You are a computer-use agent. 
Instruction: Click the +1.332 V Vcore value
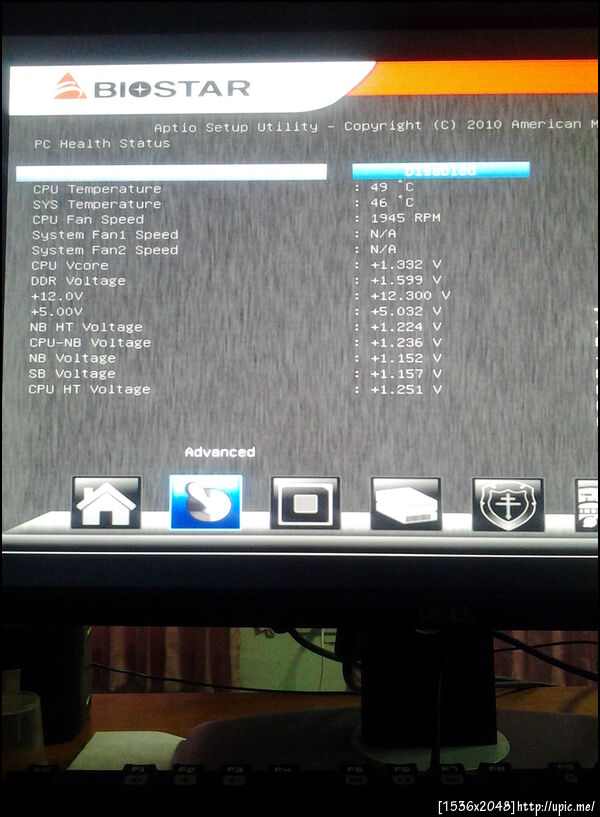[406, 265]
